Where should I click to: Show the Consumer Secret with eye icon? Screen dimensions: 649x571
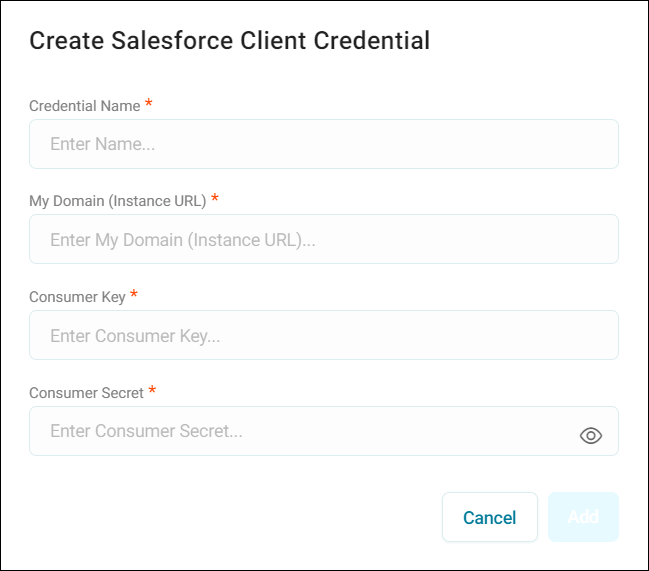591,435
